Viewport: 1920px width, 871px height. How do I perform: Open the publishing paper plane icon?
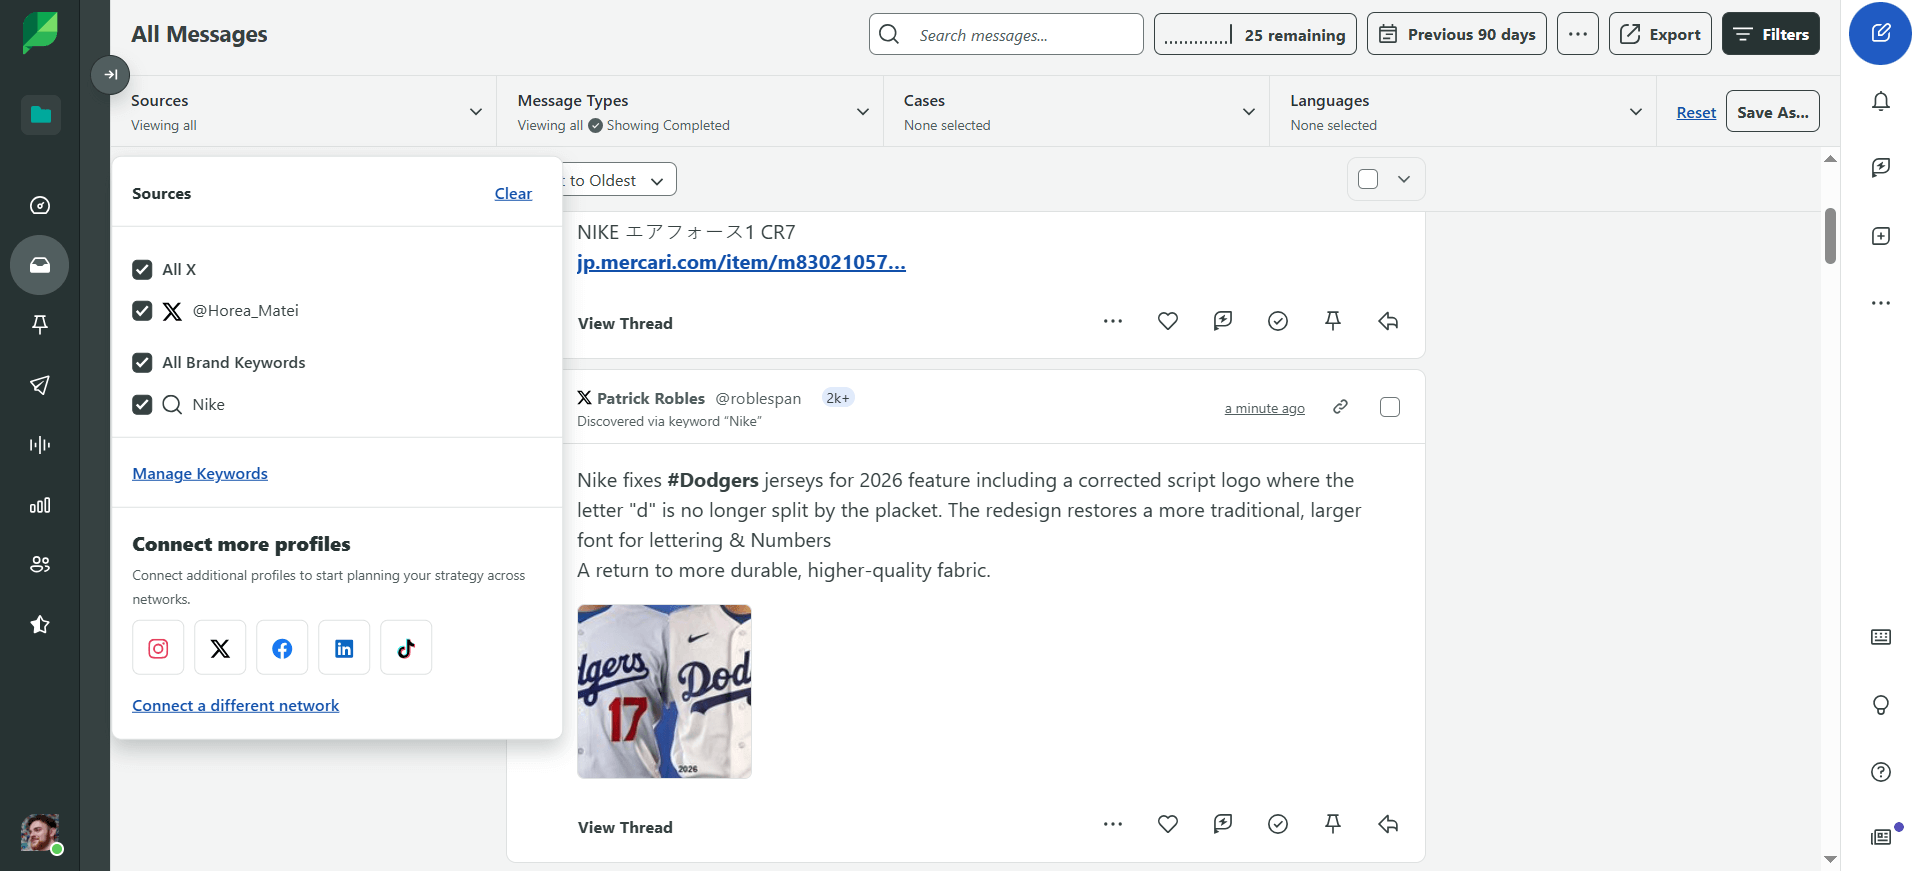40,385
